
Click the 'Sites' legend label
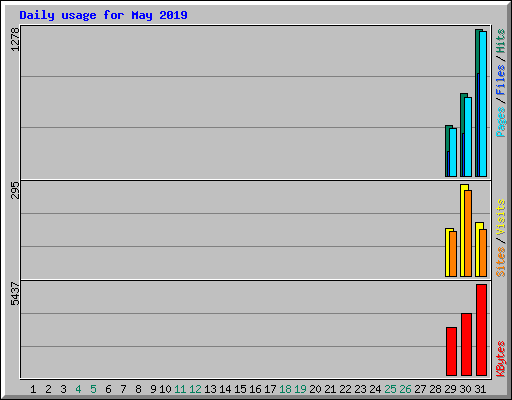tap(501, 262)
